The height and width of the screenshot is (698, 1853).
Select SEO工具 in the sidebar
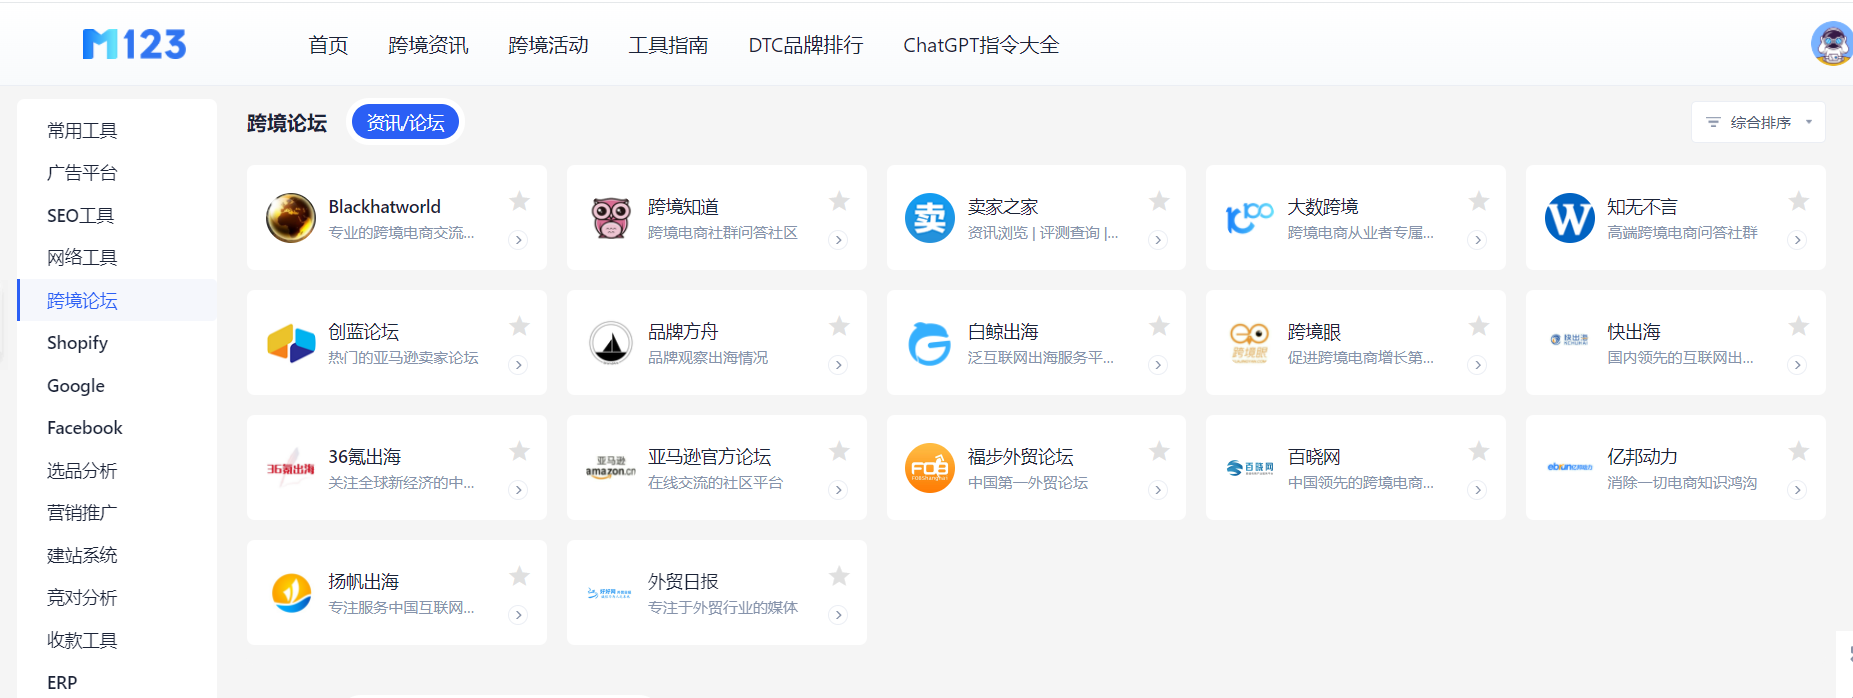point(80,216)
